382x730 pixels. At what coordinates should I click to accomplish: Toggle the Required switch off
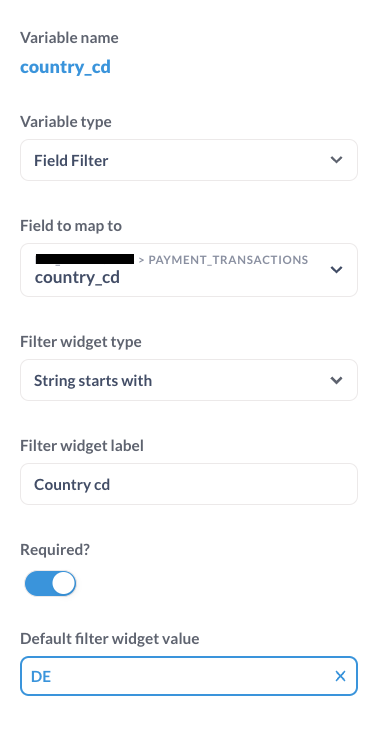pyautogui.click(x=50, y=583)
